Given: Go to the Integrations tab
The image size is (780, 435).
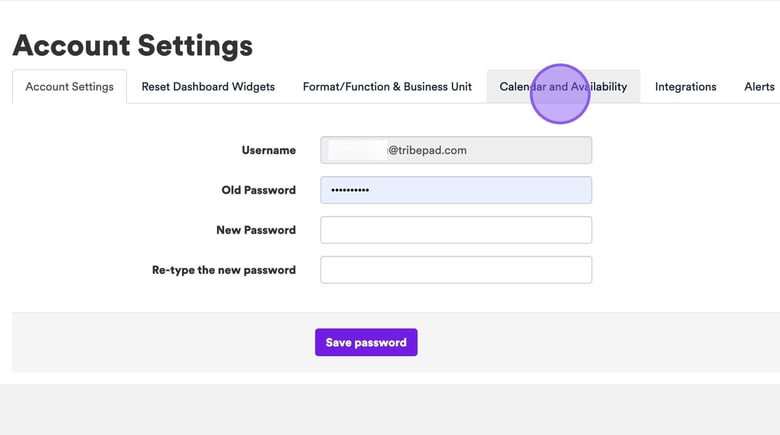Looking at the screenshot, I should (685, 87).
